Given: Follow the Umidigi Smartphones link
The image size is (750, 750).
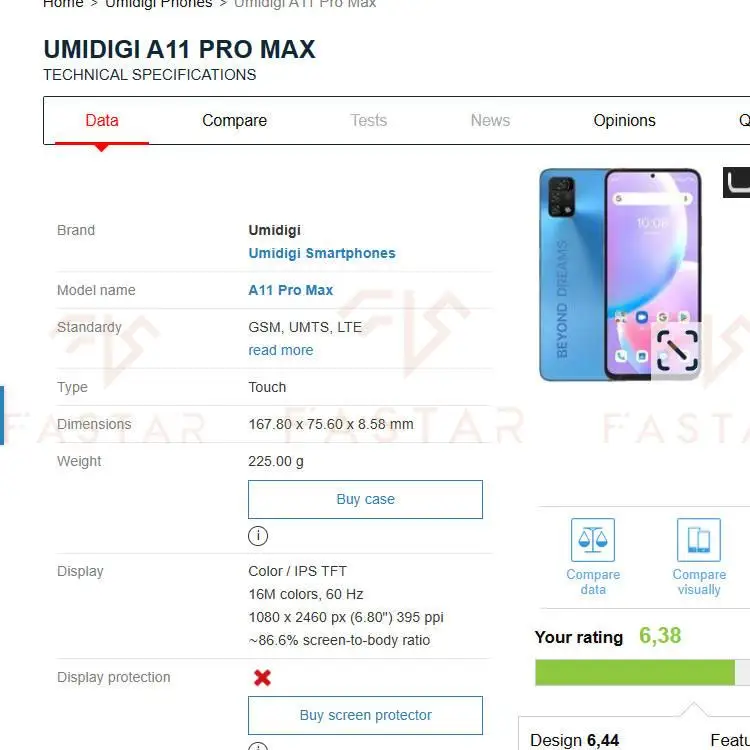Looking at the screenshot, I should [x=322, y=253].
